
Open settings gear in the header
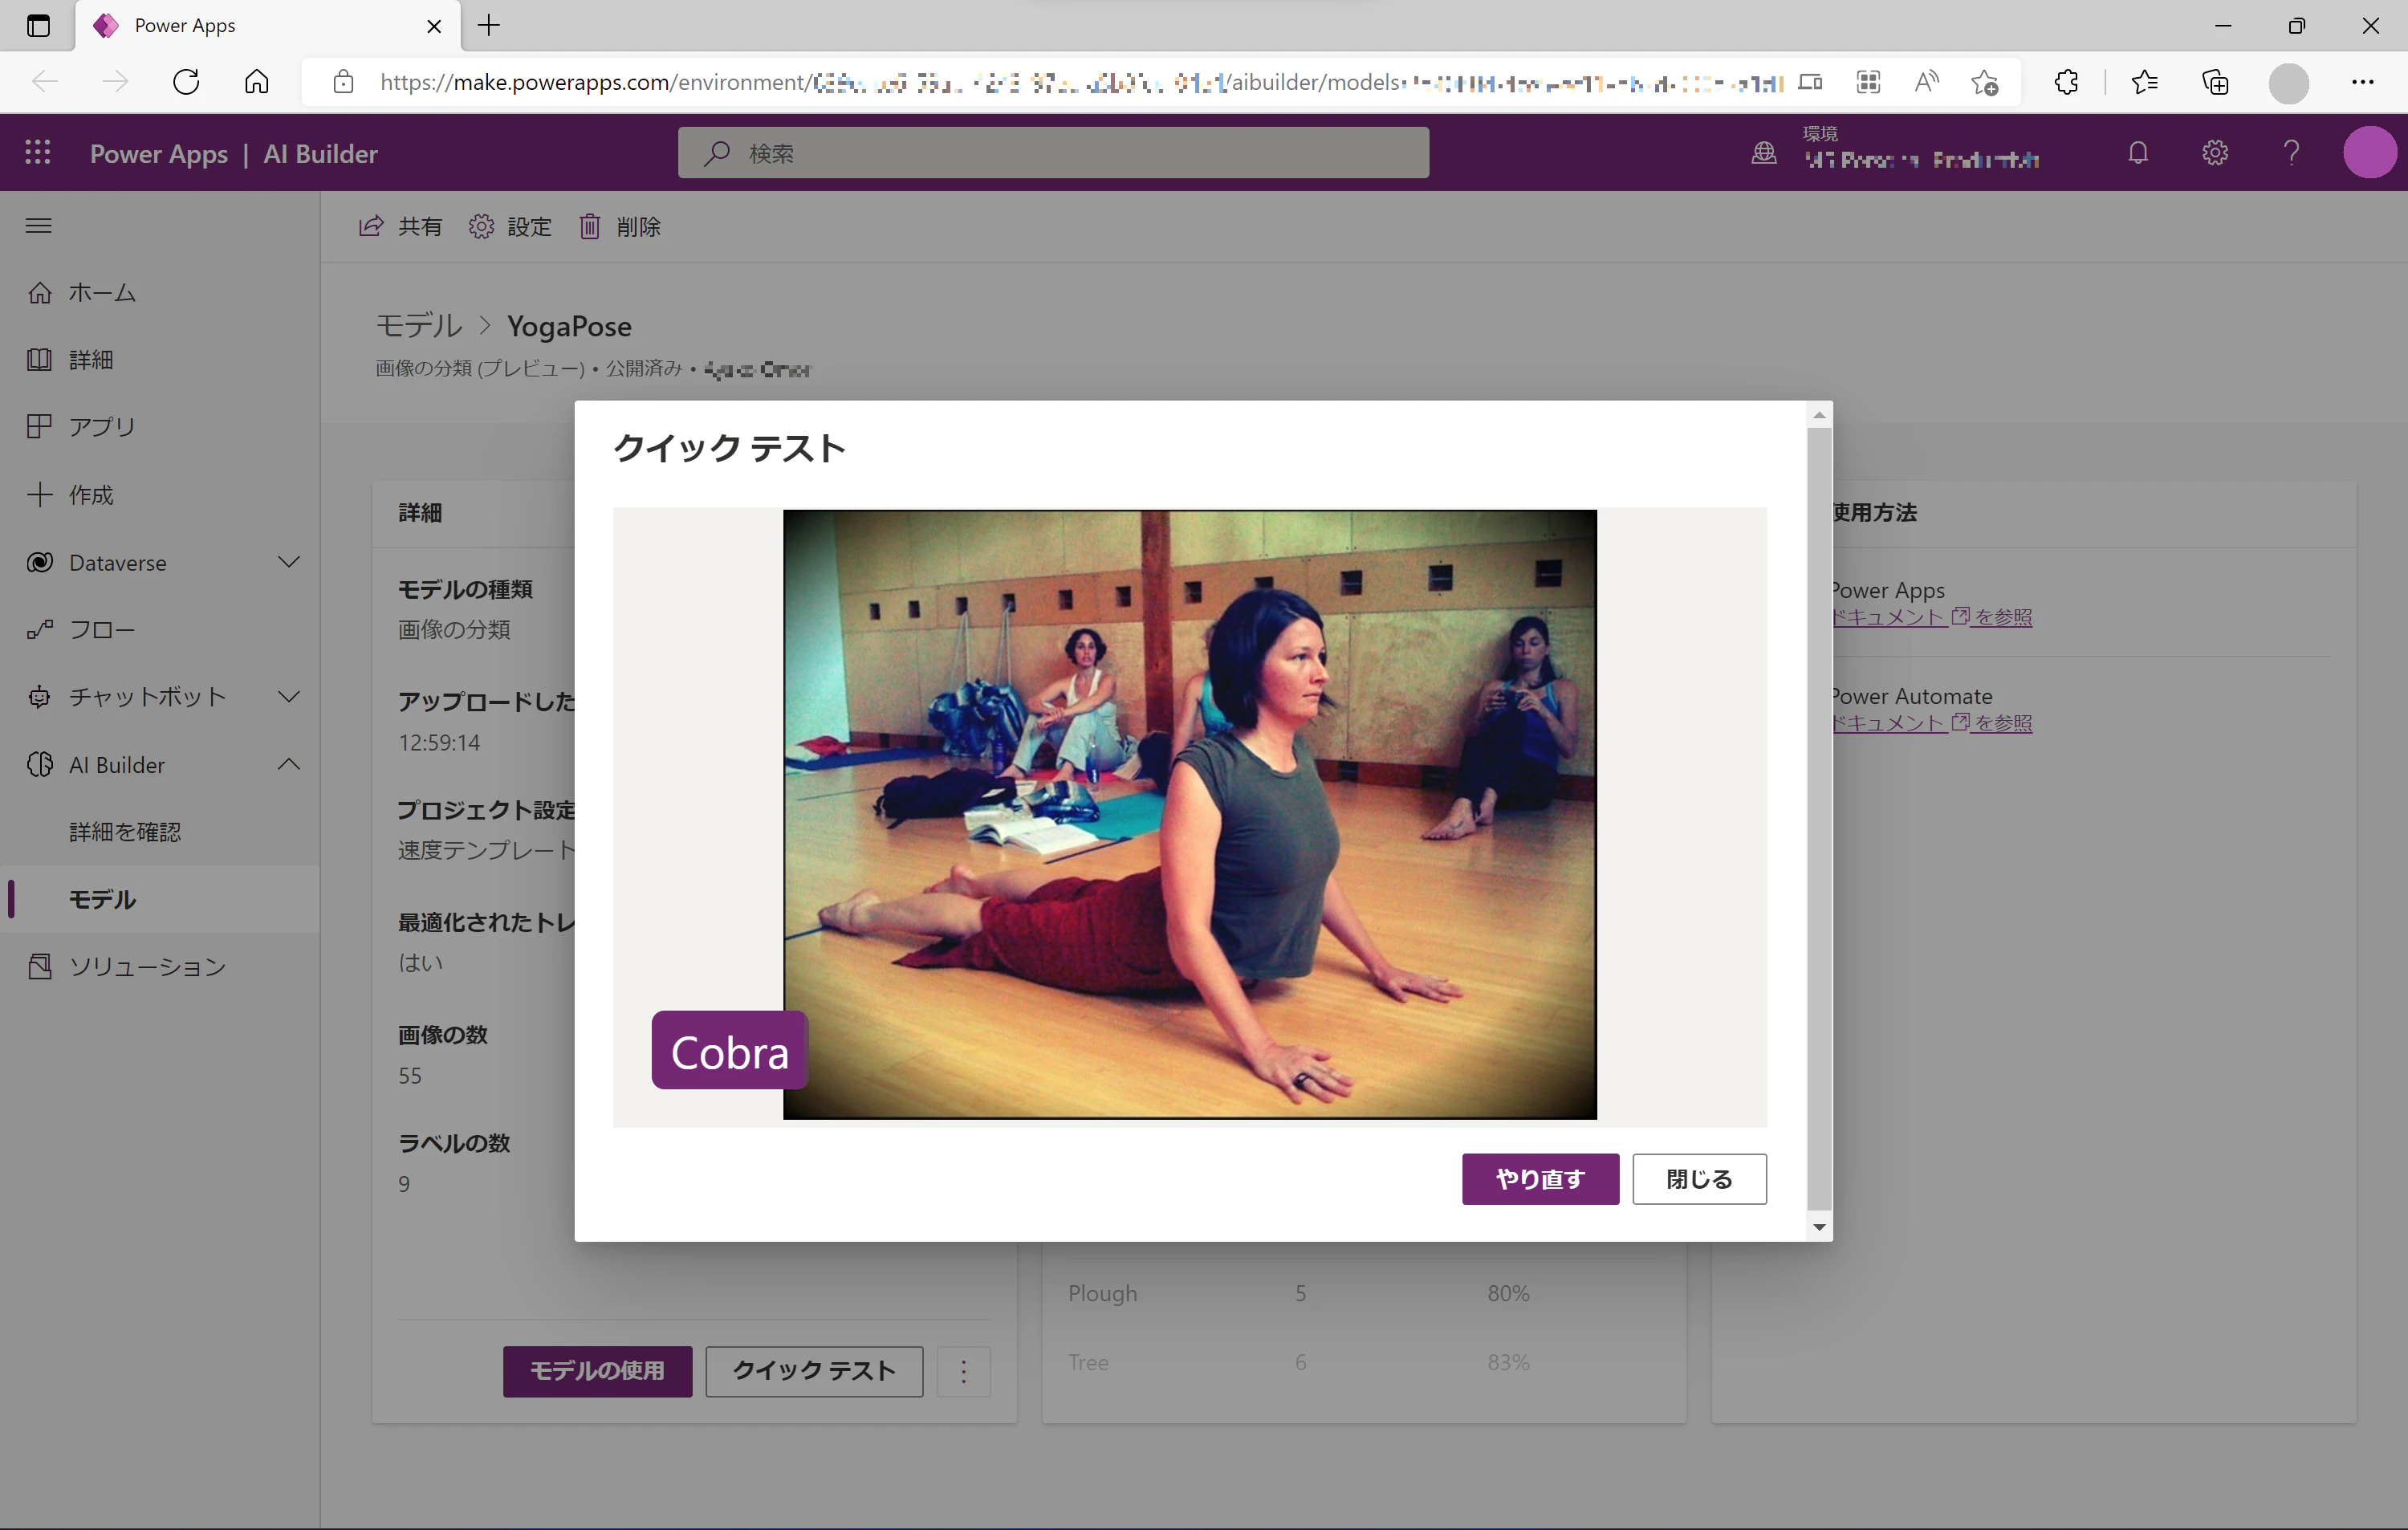click(2215, 153)
